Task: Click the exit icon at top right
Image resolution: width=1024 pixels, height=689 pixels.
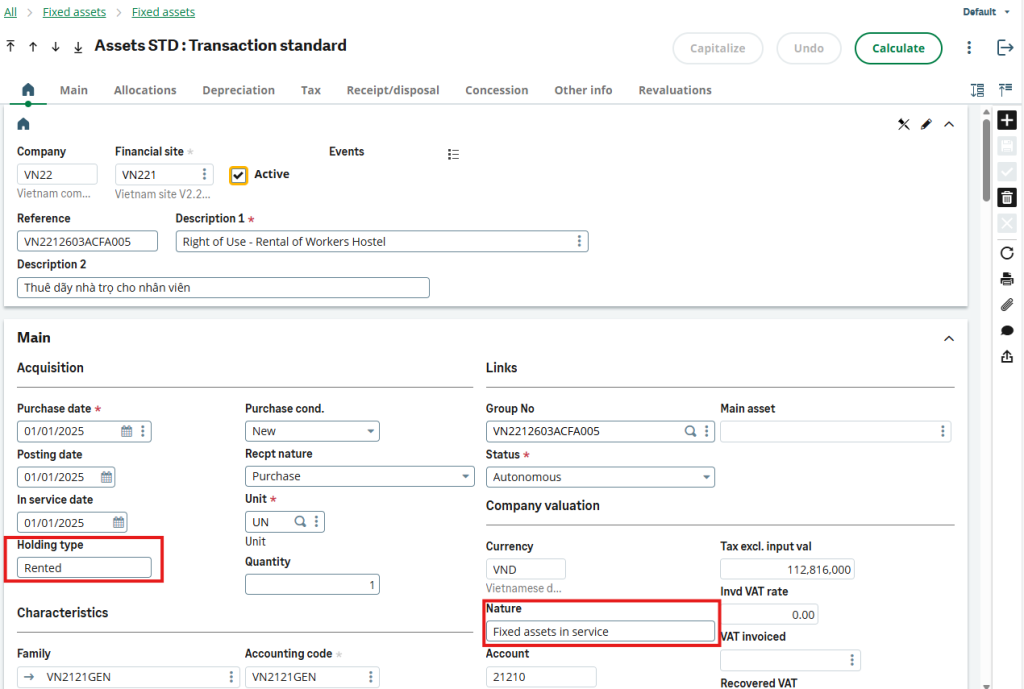Action: (1005, 48)
